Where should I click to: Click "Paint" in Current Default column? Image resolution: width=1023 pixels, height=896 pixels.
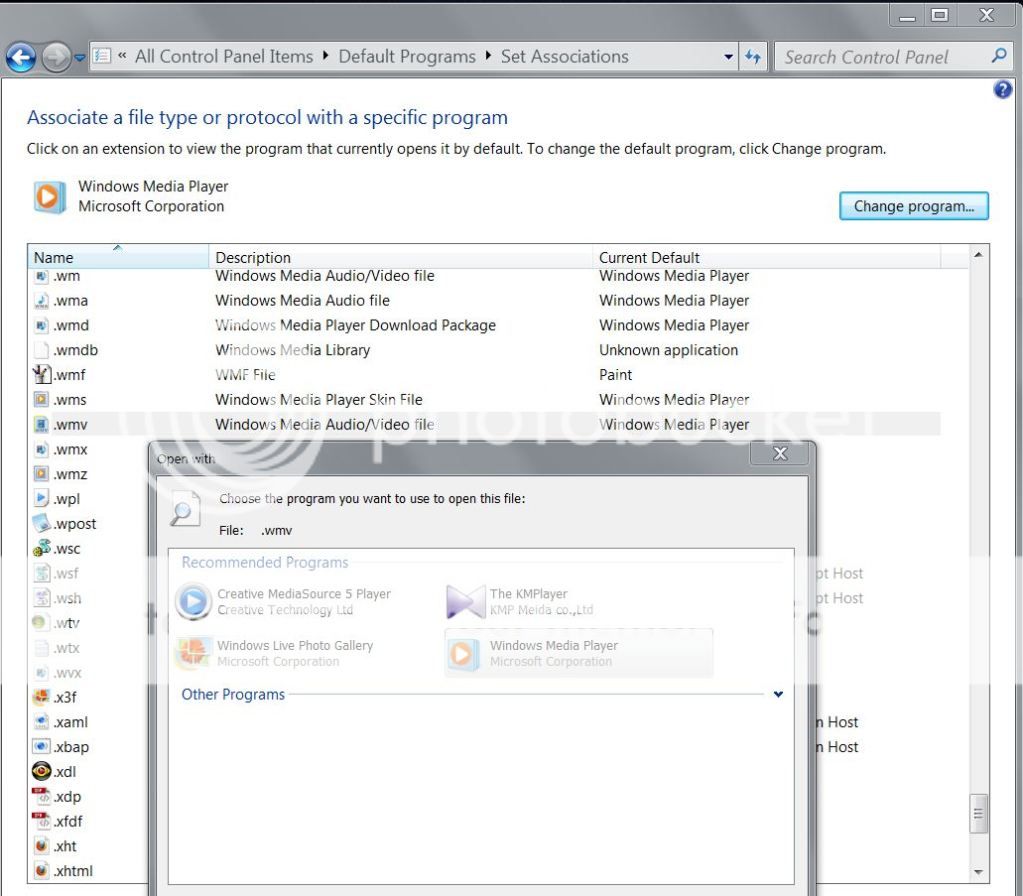pos(616,375)
